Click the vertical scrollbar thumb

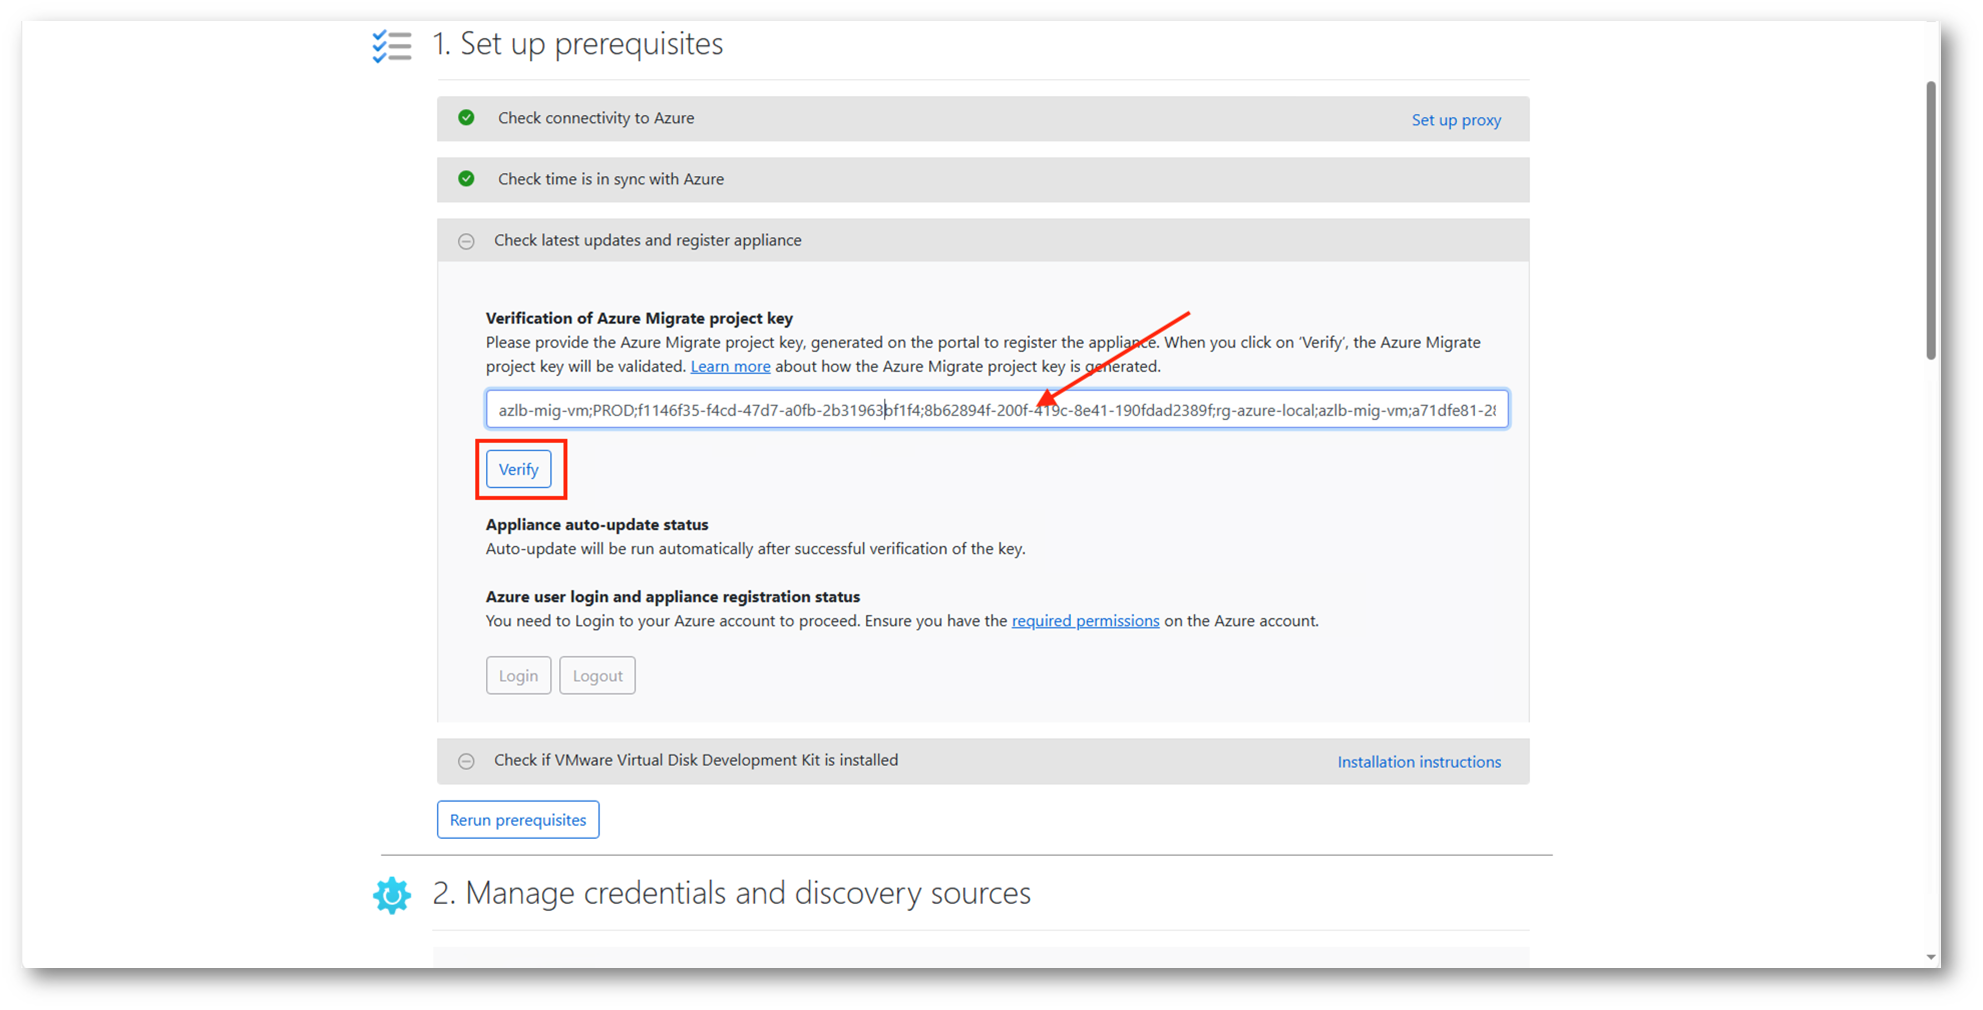click(1931, 220)
